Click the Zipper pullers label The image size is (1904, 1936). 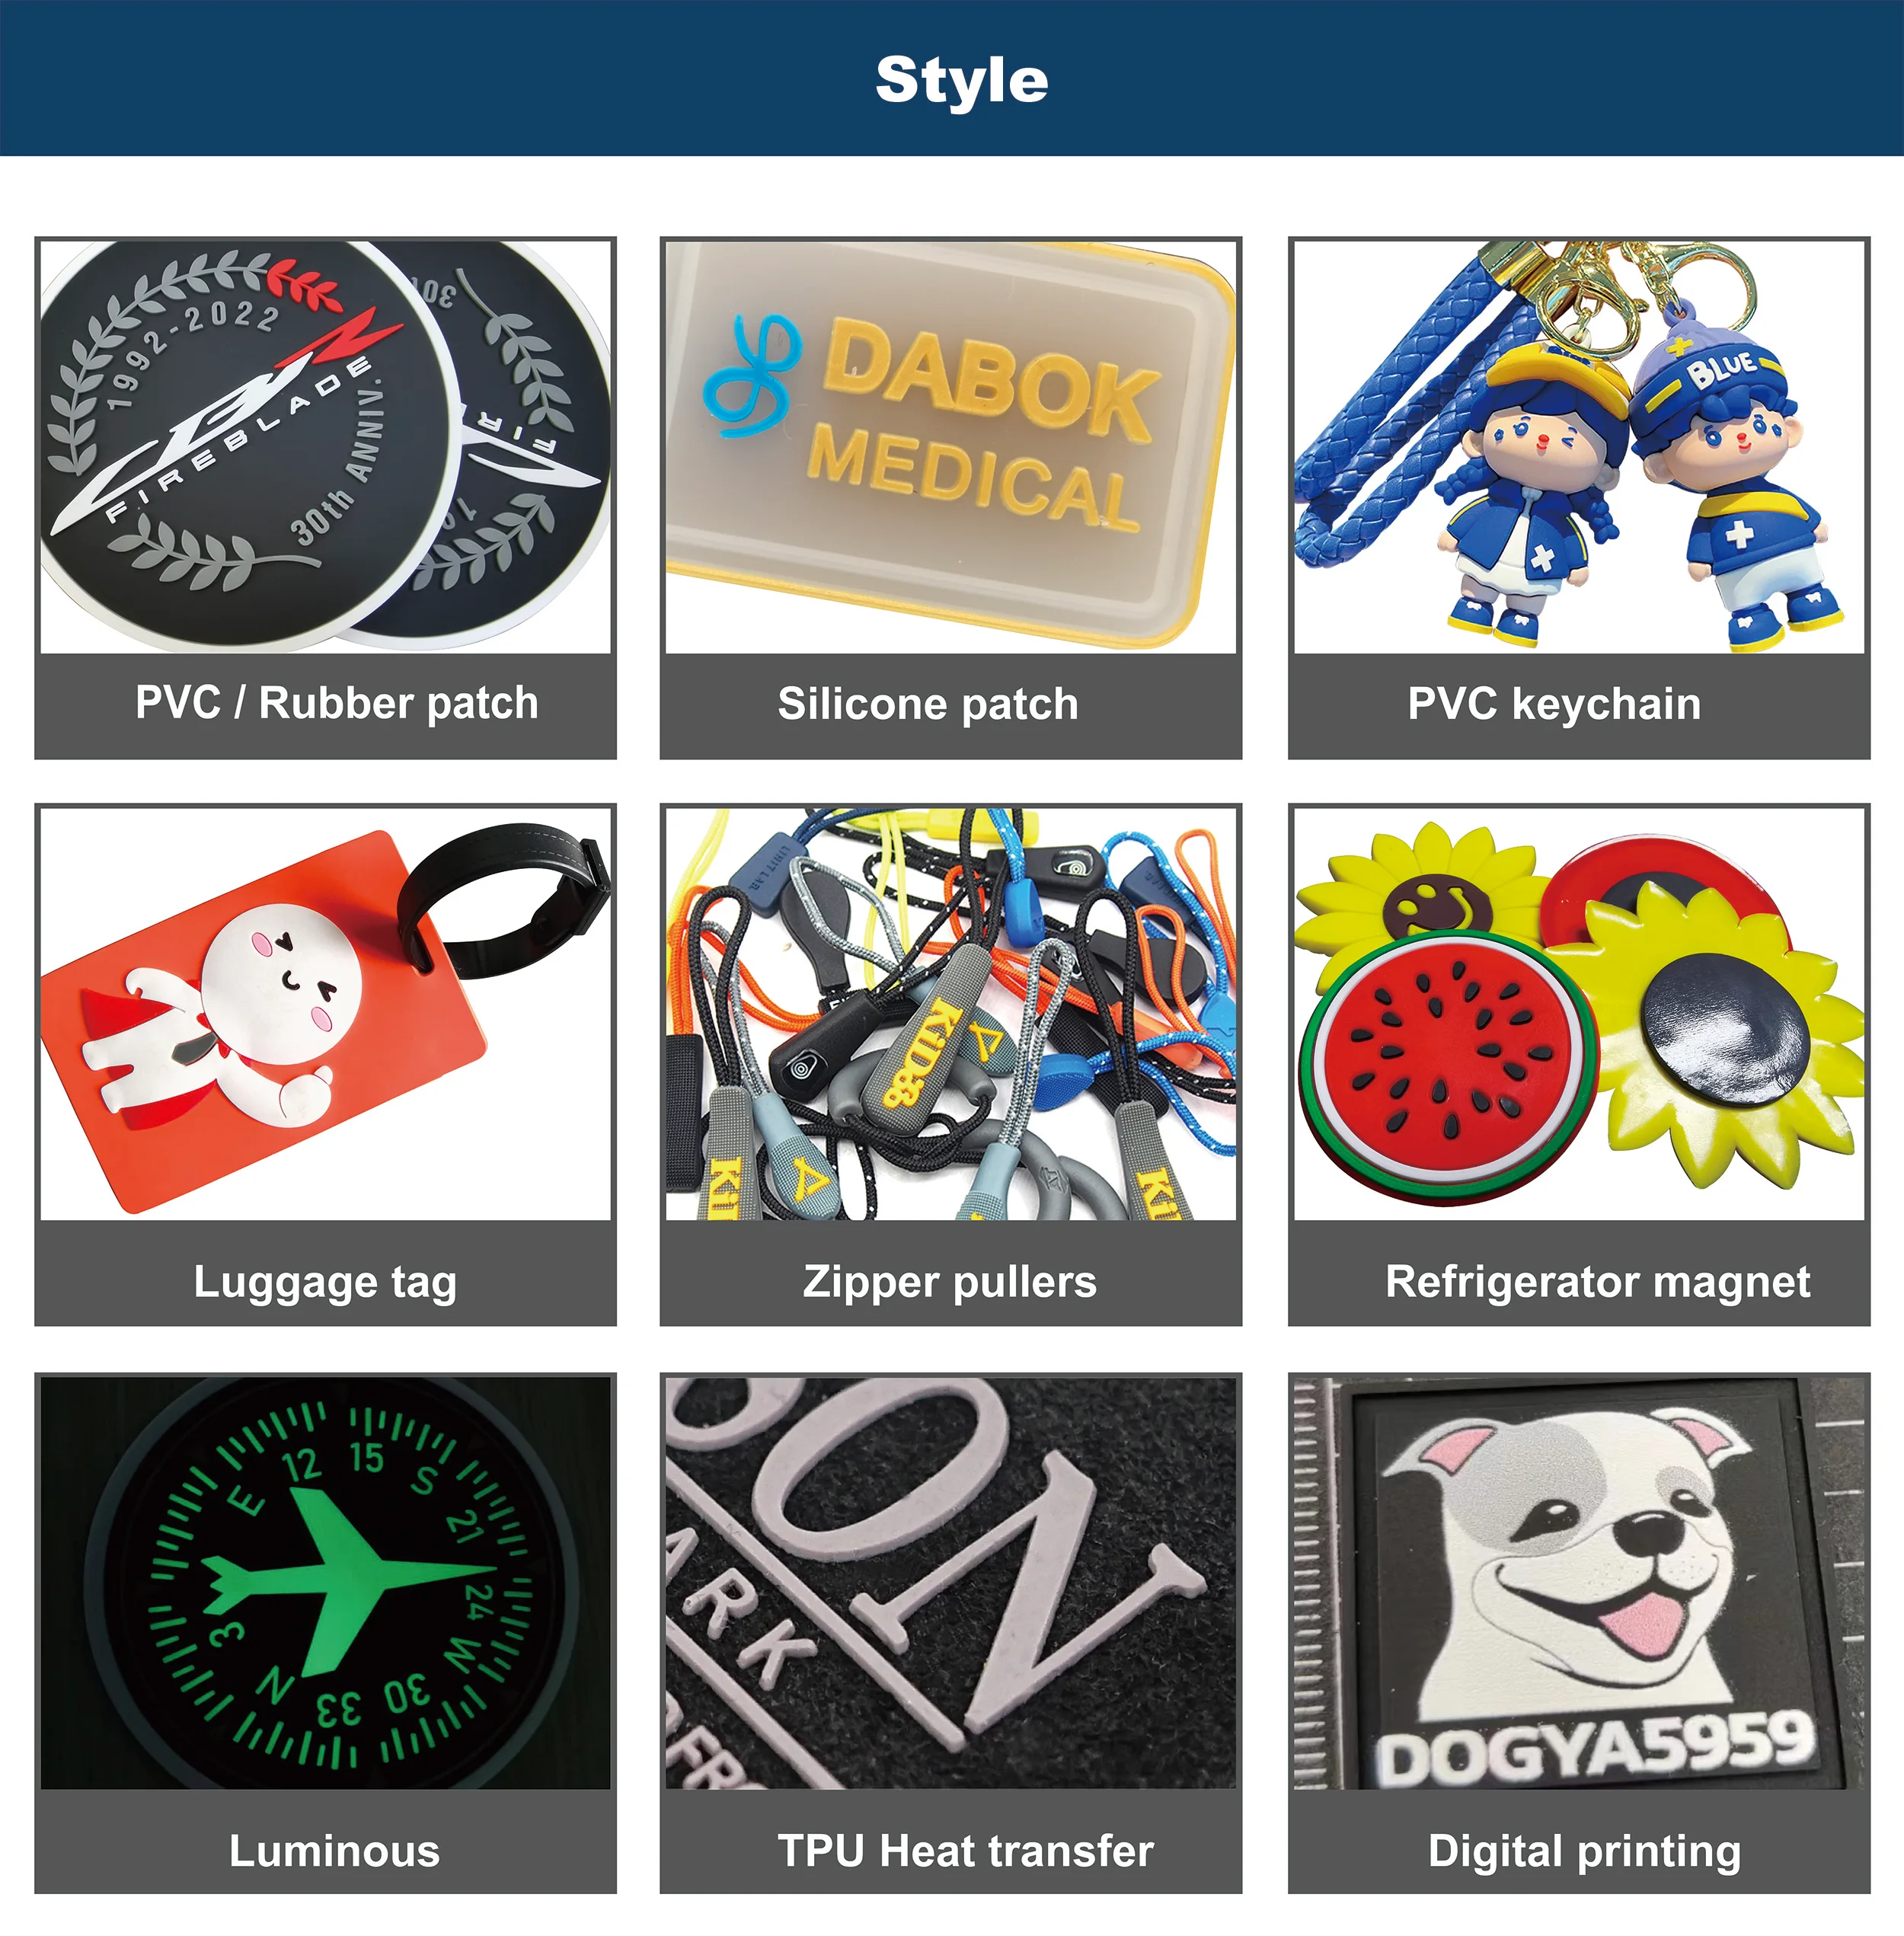click(x=950, y=1282)
